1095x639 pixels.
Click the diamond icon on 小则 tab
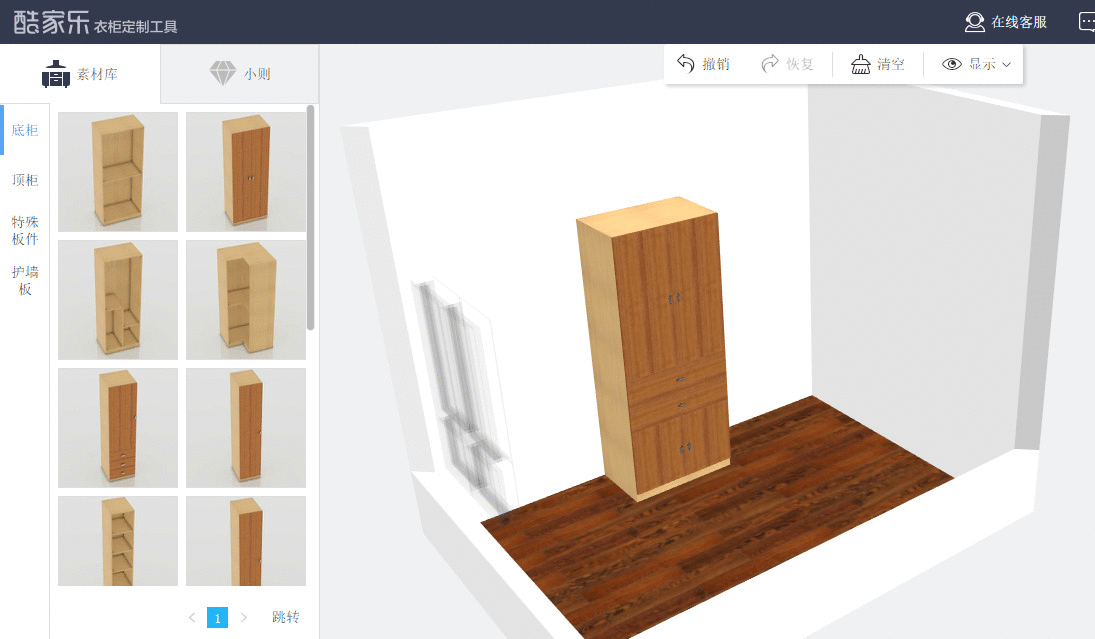click(x=223, y=73)
